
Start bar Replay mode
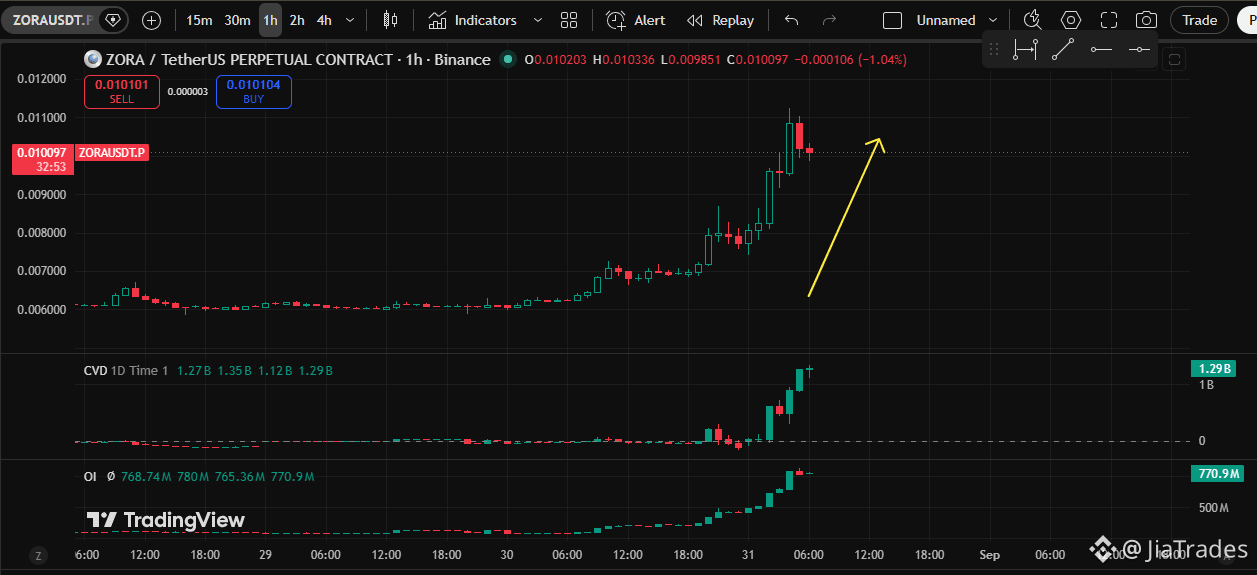tap(721, 20)
